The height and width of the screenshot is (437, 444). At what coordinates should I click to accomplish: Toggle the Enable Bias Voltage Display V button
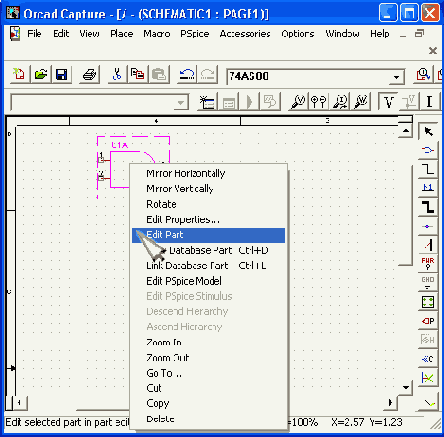coord(389,102)
